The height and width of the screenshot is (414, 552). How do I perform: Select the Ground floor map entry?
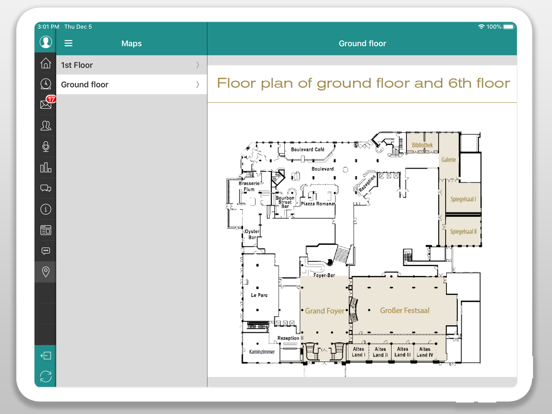pos(132,84)
